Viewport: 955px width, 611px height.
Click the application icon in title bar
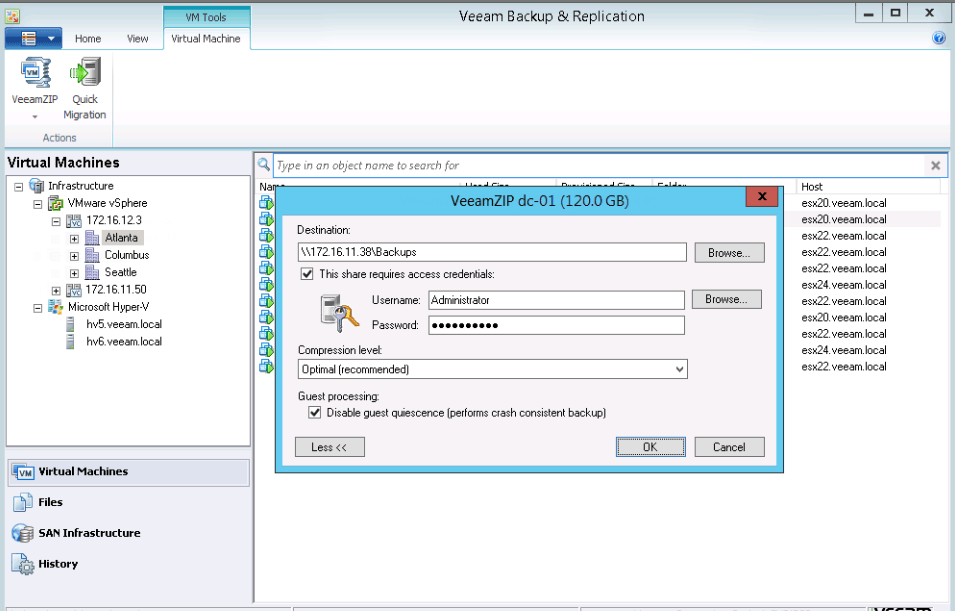point(12,16)
